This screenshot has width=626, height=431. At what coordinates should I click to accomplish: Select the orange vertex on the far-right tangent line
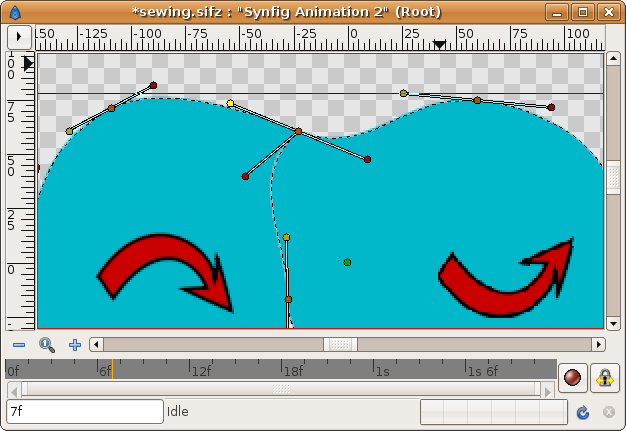tap(477, 100)
